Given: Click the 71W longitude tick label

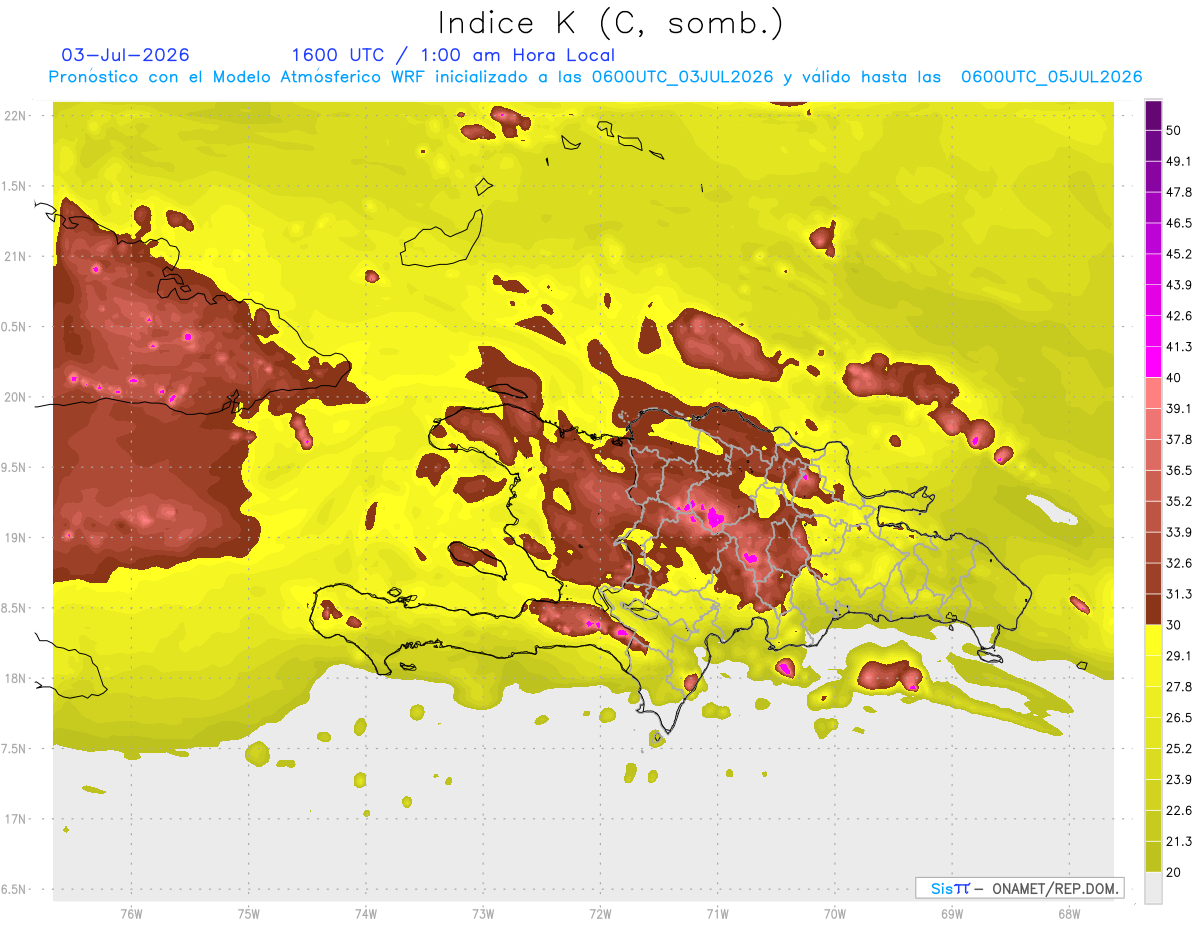Looking at the screenshot, I should (717, 914).
